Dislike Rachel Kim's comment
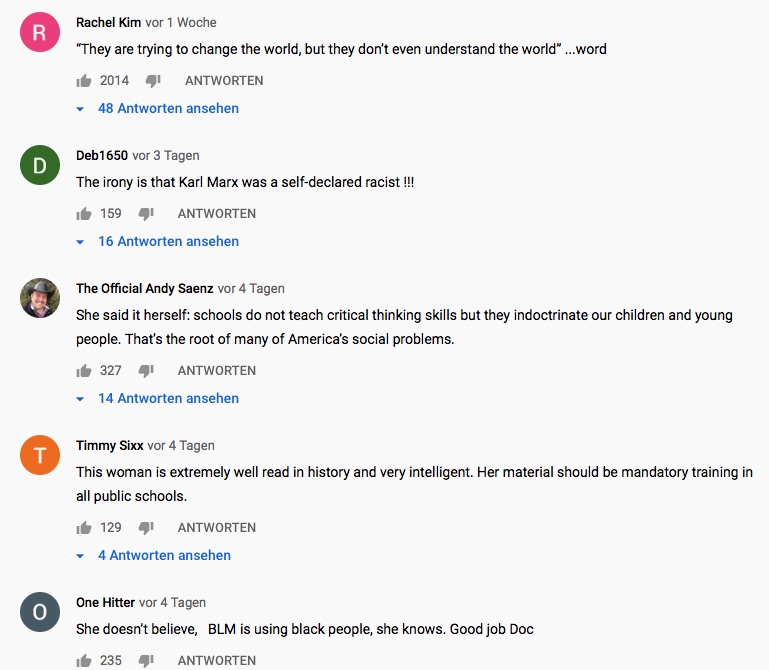 [153, 80]
